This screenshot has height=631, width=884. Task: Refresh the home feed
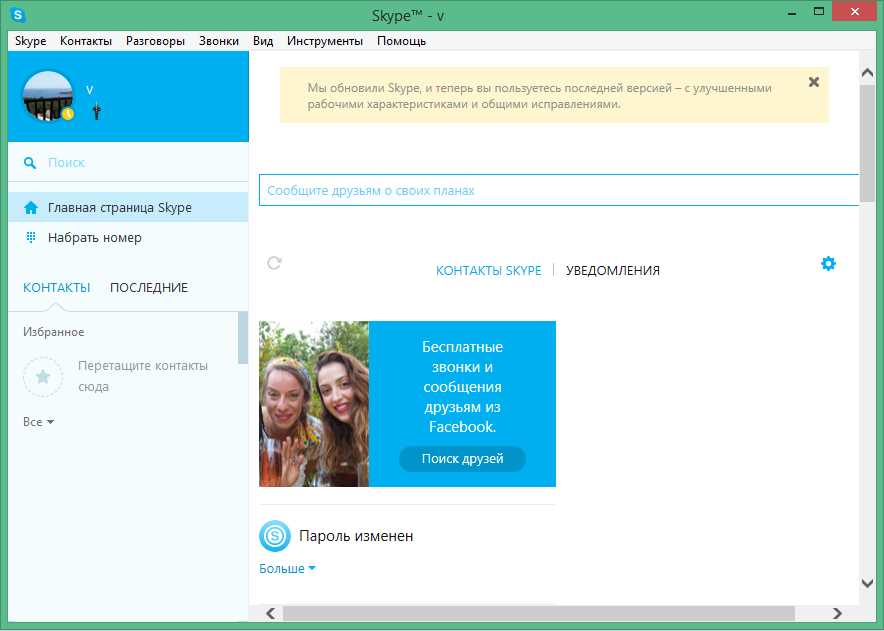coord(274,263)
